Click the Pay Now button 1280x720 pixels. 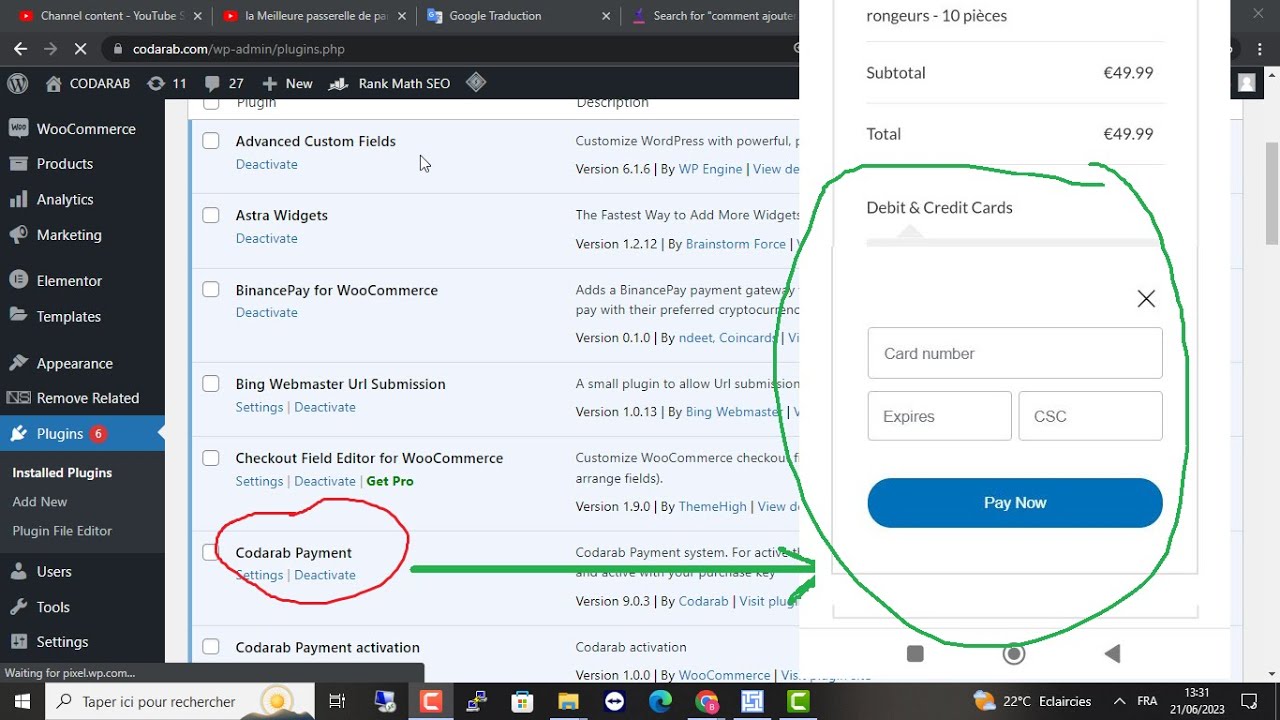(x=1015, y=503)
